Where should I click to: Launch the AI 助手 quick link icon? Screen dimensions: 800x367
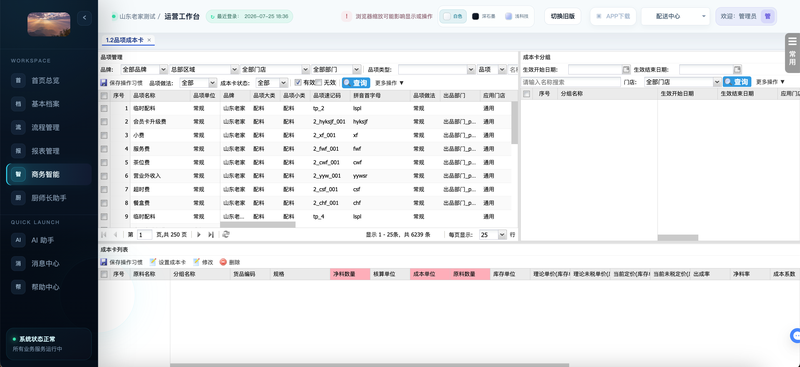18,240
